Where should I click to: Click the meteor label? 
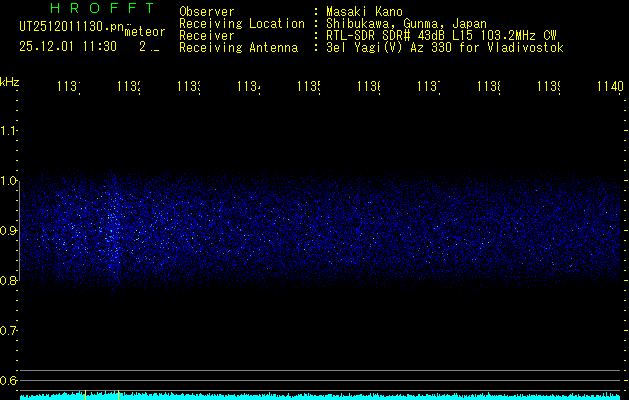[x=145, y=32]
